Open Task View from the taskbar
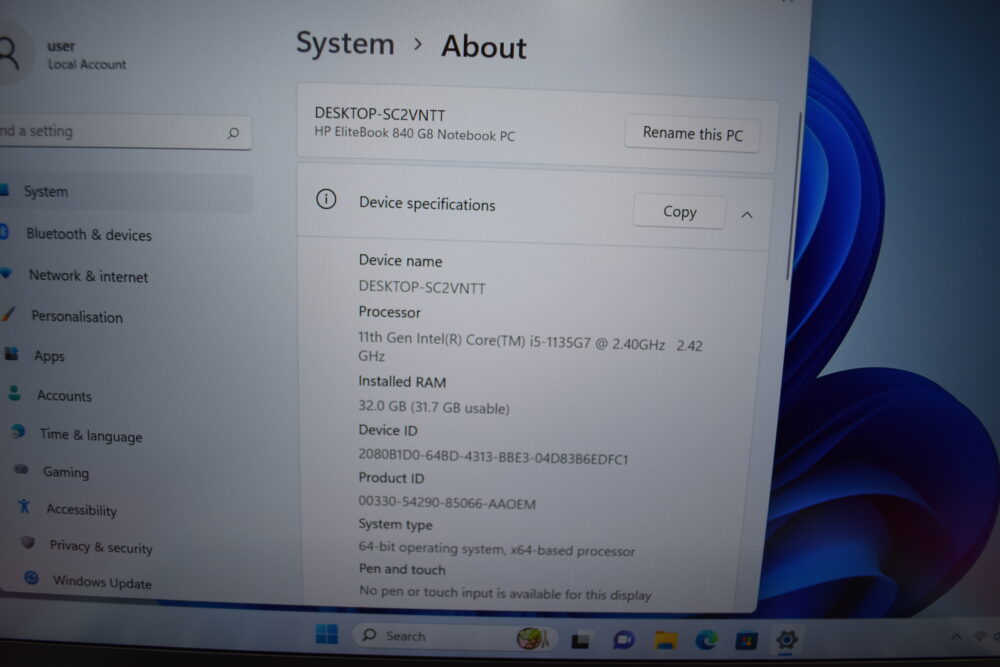The width and height of the screenshot is (1000, 667). tap(580, 640)
